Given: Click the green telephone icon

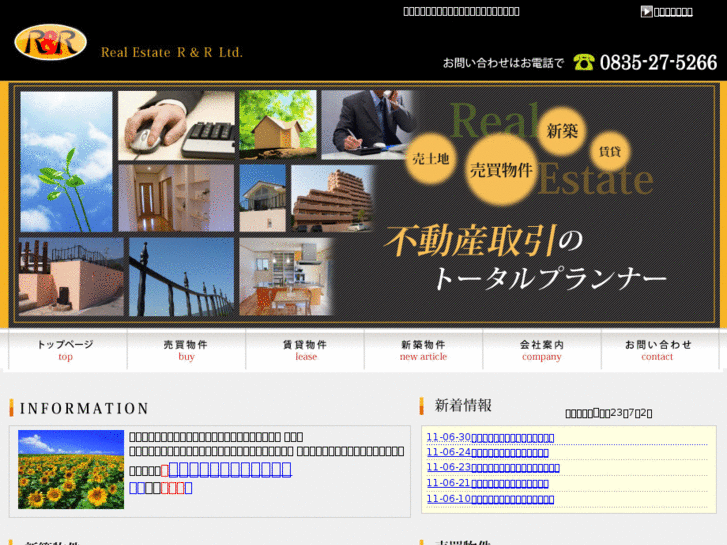Looking at the screenshot, I should 584,62.
